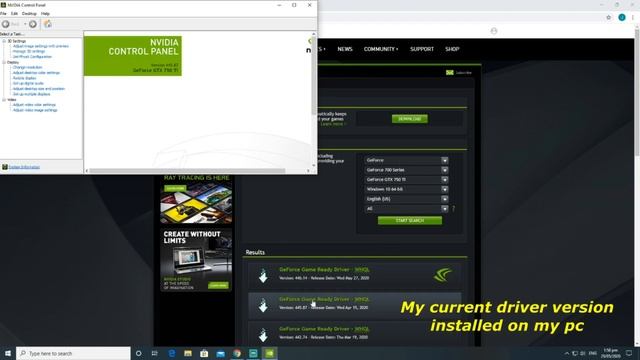
Task: Click the Back arrow in NVIDIA Control Panel
Action: (x=6, y=24)
